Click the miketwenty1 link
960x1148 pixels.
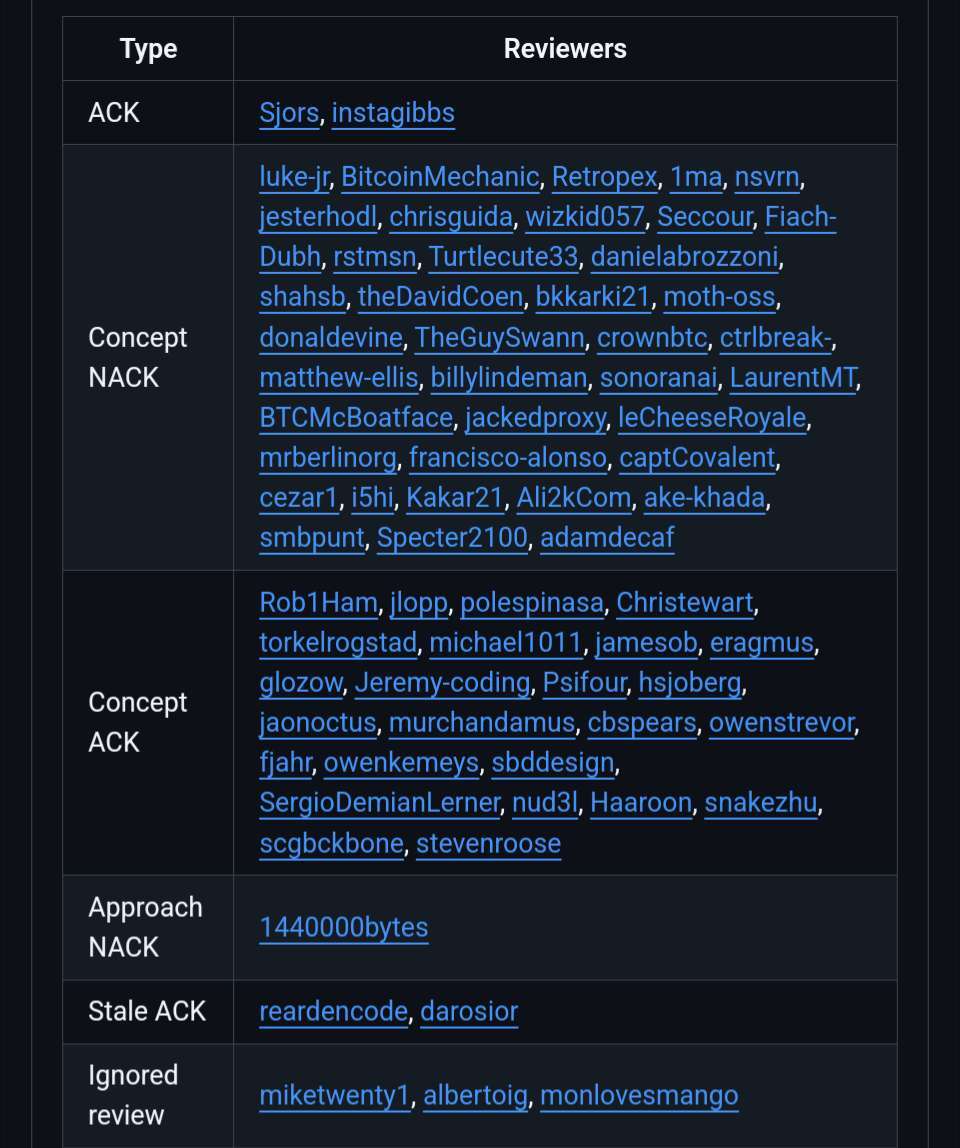click(x=335, y=1096)
